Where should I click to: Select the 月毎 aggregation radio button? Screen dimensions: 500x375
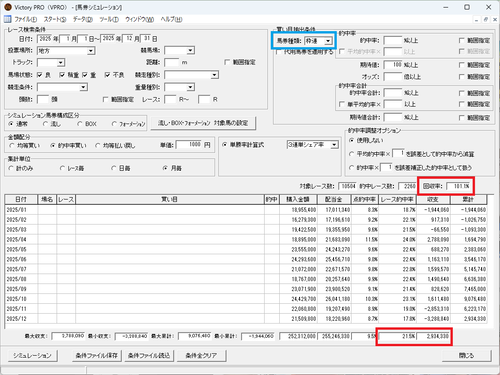point(165,168)
